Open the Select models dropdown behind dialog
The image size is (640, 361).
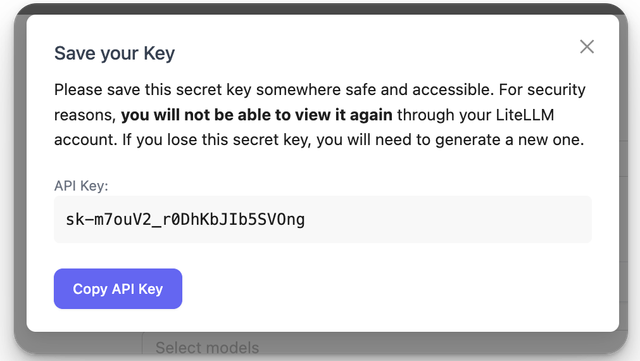pyautogui.click(x=207, y=348)
